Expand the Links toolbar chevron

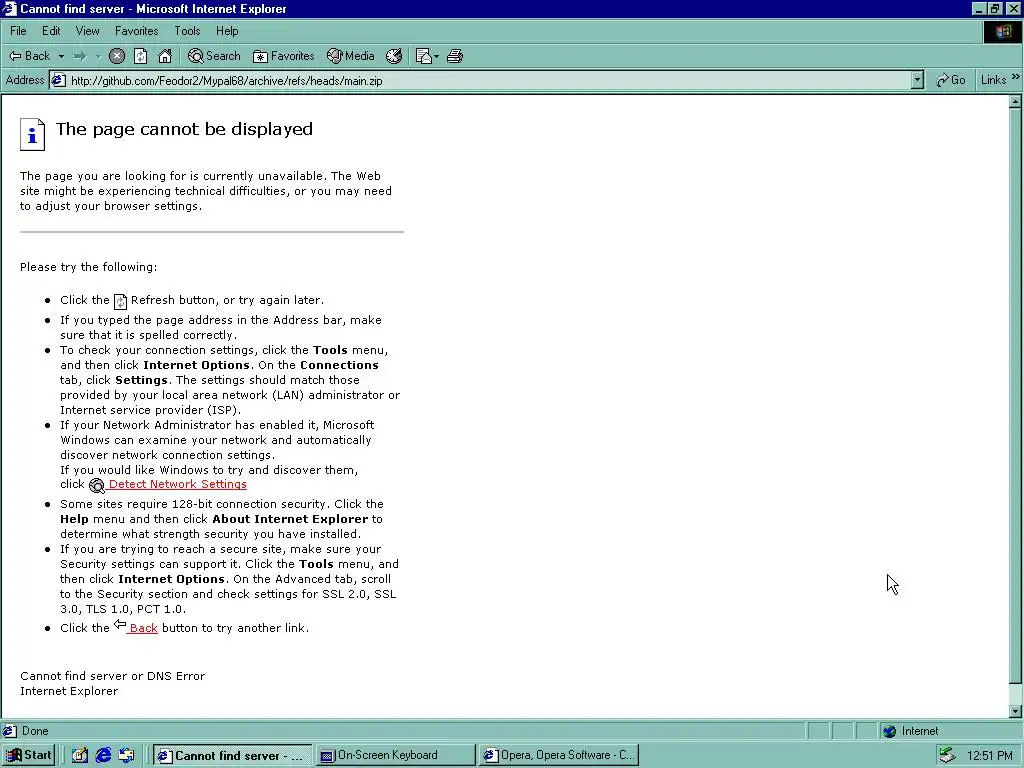[1016, 78]
